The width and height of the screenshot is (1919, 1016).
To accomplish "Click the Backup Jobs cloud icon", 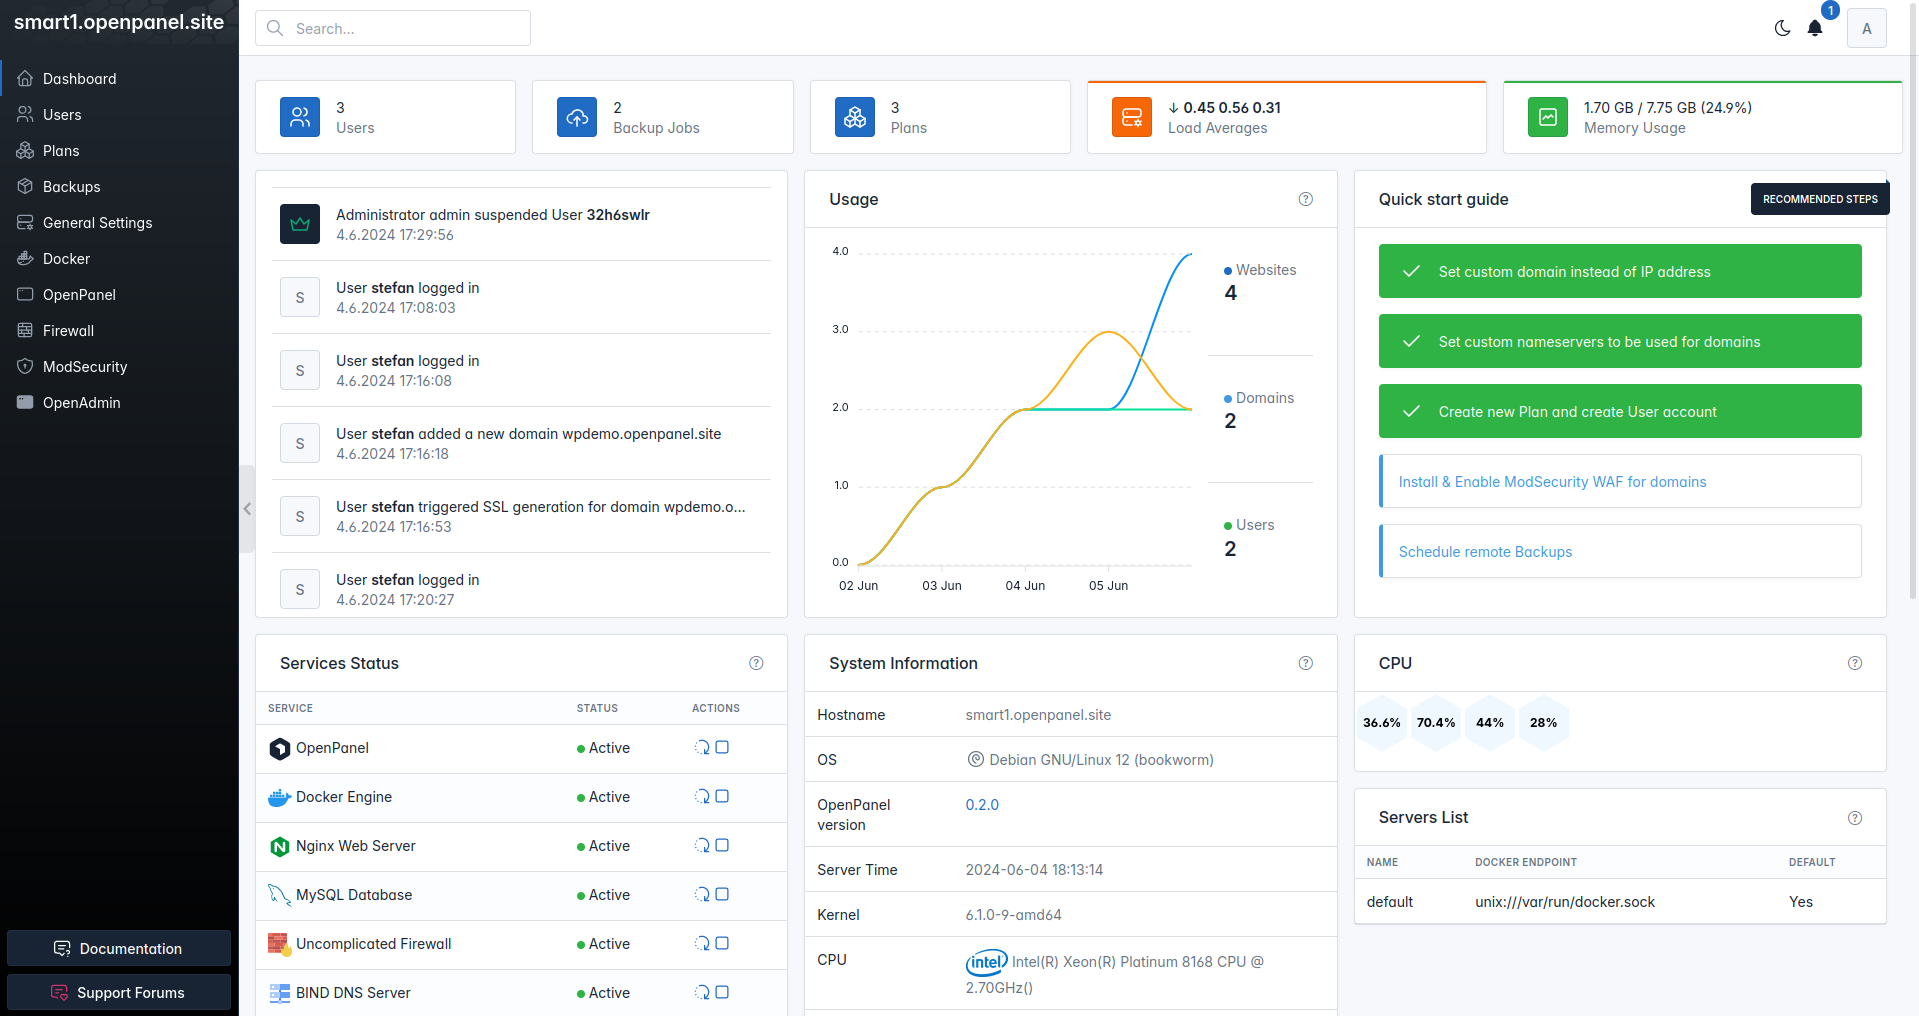I will pyautogui.click(x=577, y=117).
